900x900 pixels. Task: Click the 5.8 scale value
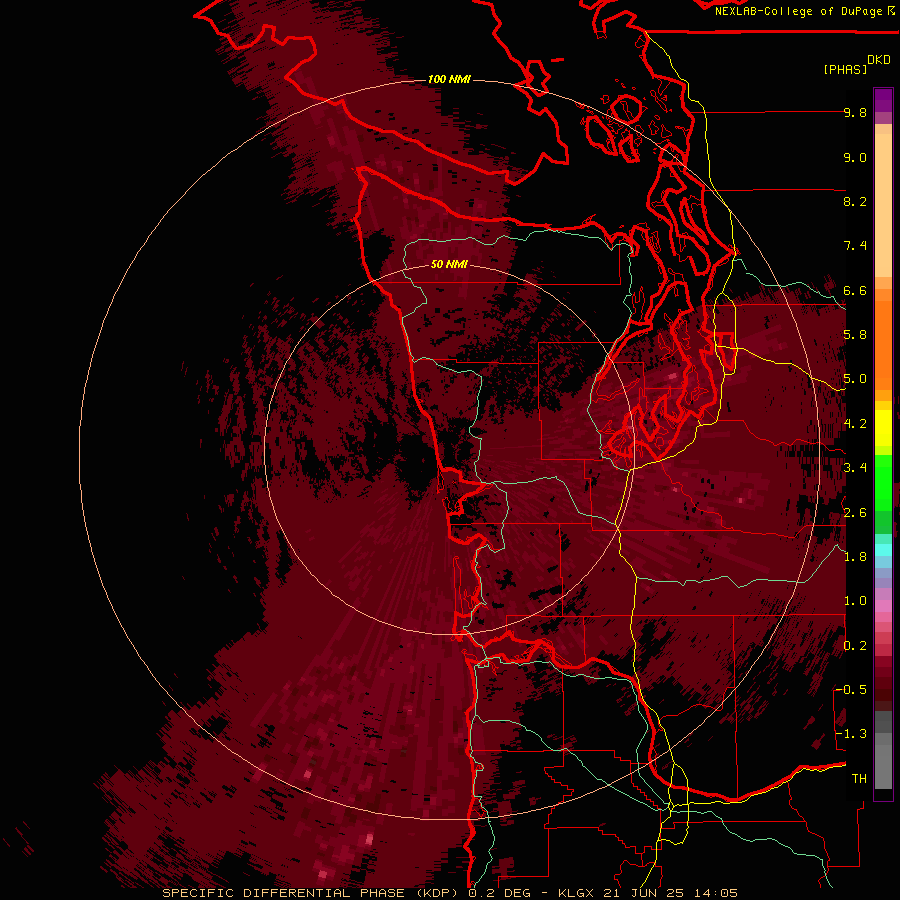(855, 335)
